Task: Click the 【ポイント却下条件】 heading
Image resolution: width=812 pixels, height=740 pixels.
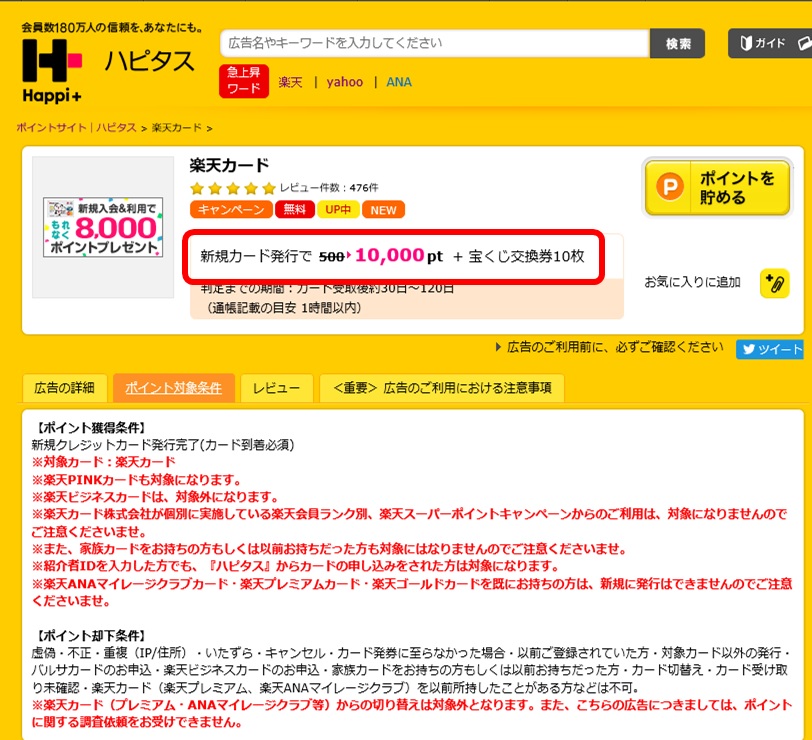Action: pos(91,636)
